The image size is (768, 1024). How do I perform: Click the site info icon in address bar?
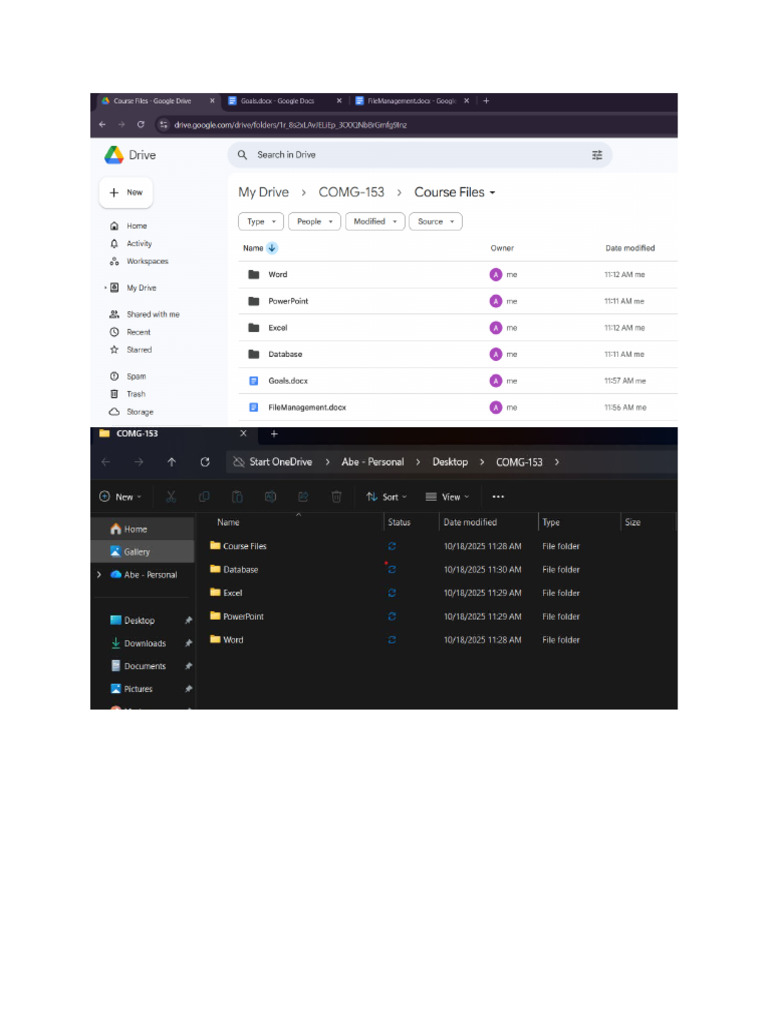click(x=164, y=124)
